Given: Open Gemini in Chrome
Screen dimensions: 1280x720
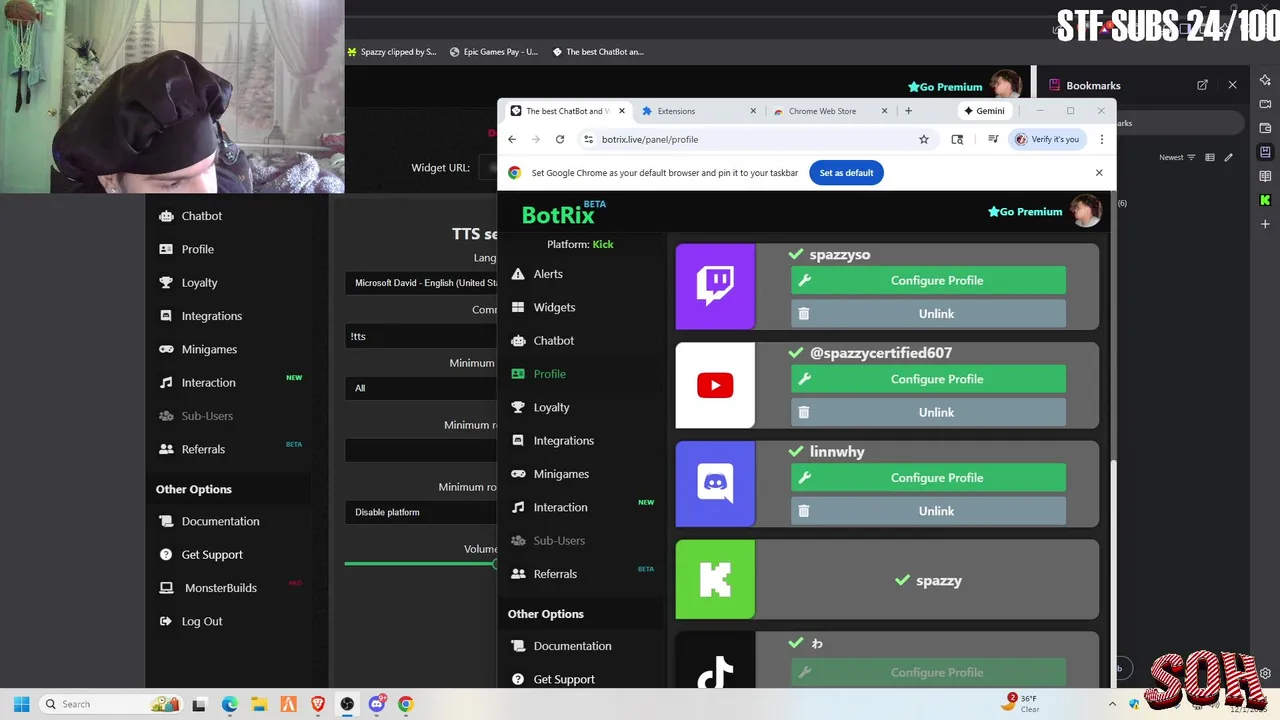Looking at the screenshot, I should coord(984,111).
